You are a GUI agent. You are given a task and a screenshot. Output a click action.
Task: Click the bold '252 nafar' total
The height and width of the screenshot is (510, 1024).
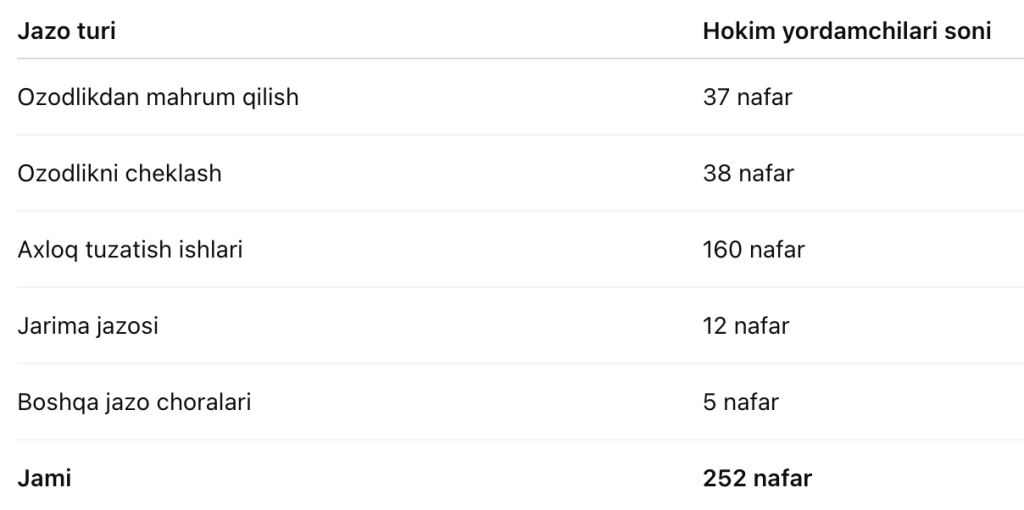(757, 478)
